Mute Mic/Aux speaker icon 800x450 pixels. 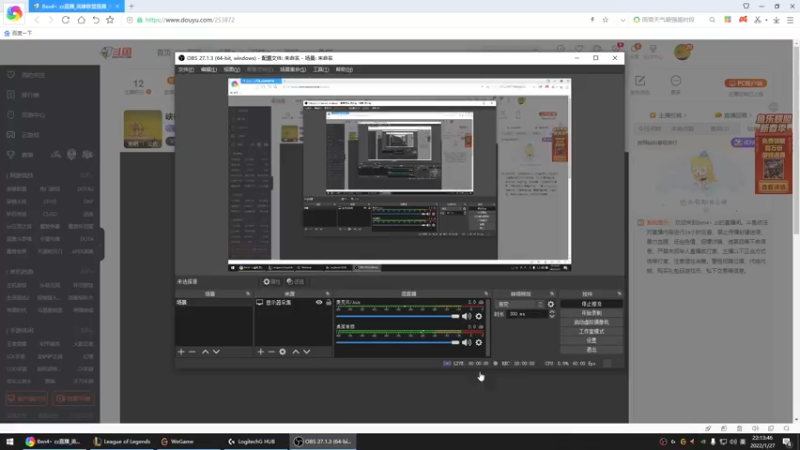[466, 316]
